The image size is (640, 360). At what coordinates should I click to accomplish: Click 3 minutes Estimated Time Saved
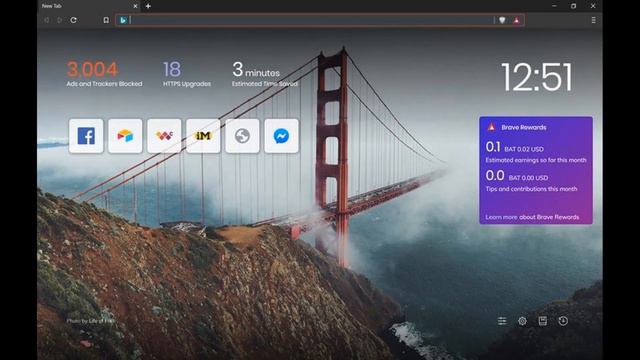click(x=264, y=74)
